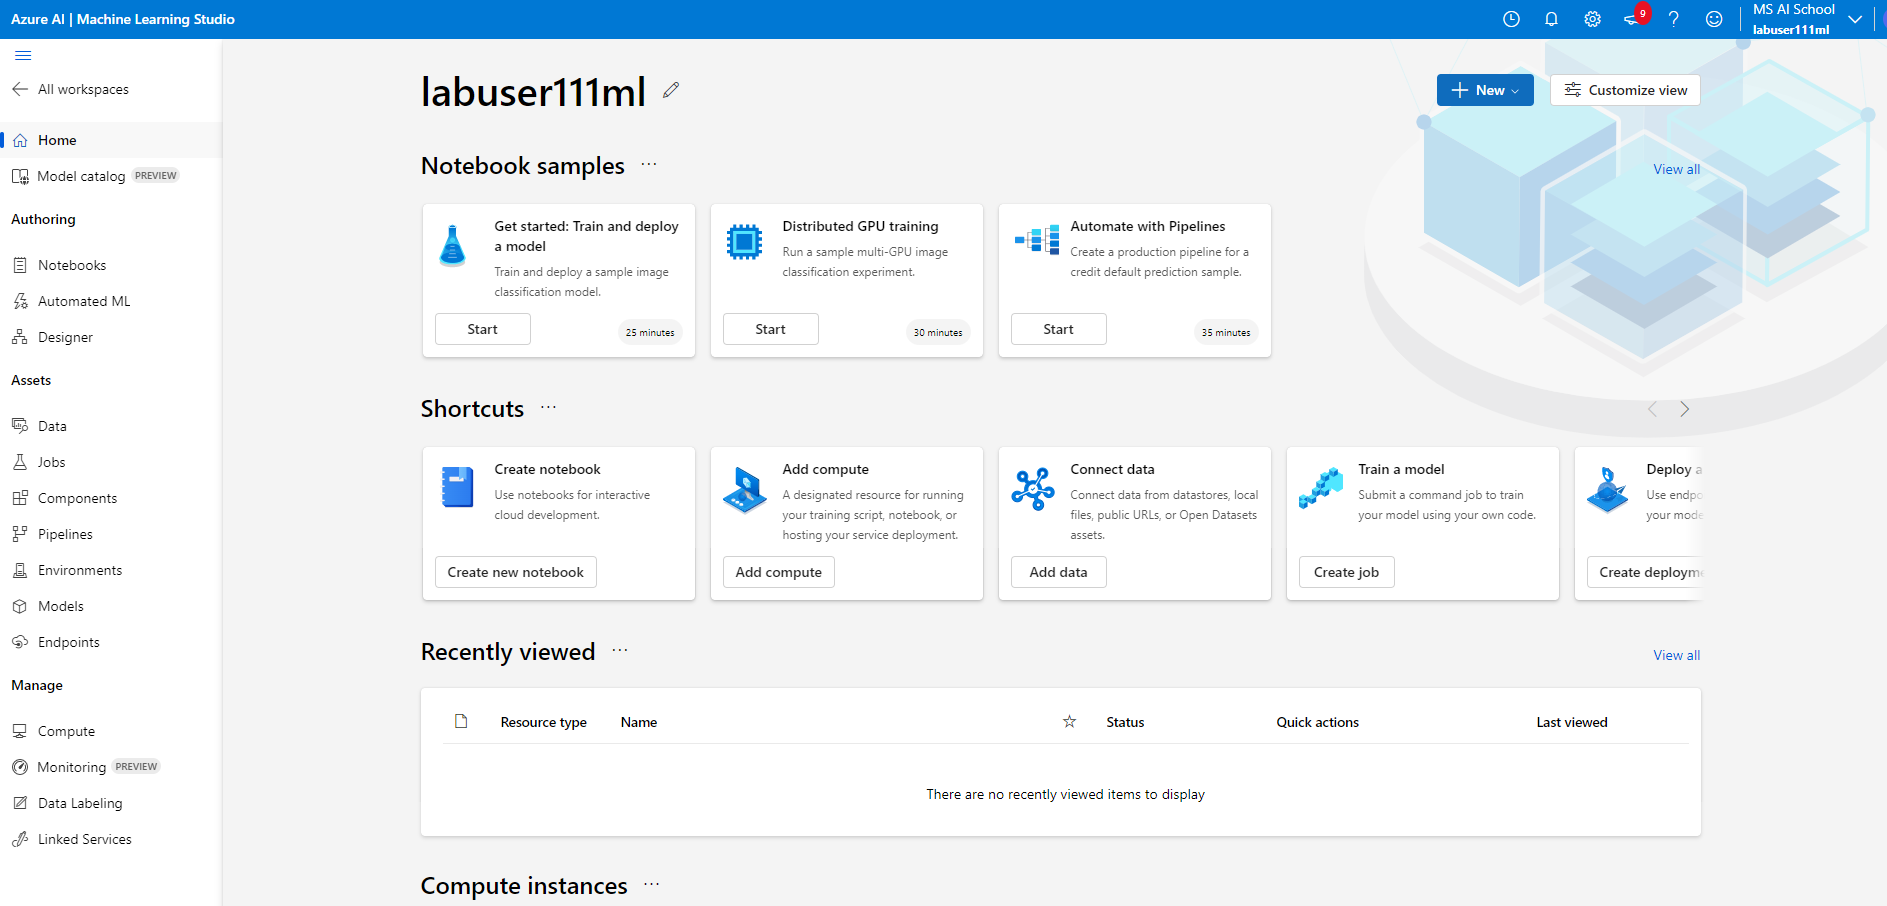Screen dimensions: 1887x906
Task: Click Add data button
Action: click(1059, 572)
